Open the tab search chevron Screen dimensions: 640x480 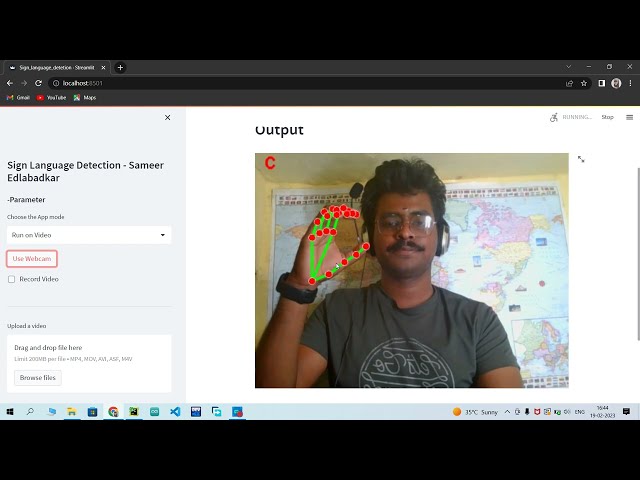click(x=568, y=67)
